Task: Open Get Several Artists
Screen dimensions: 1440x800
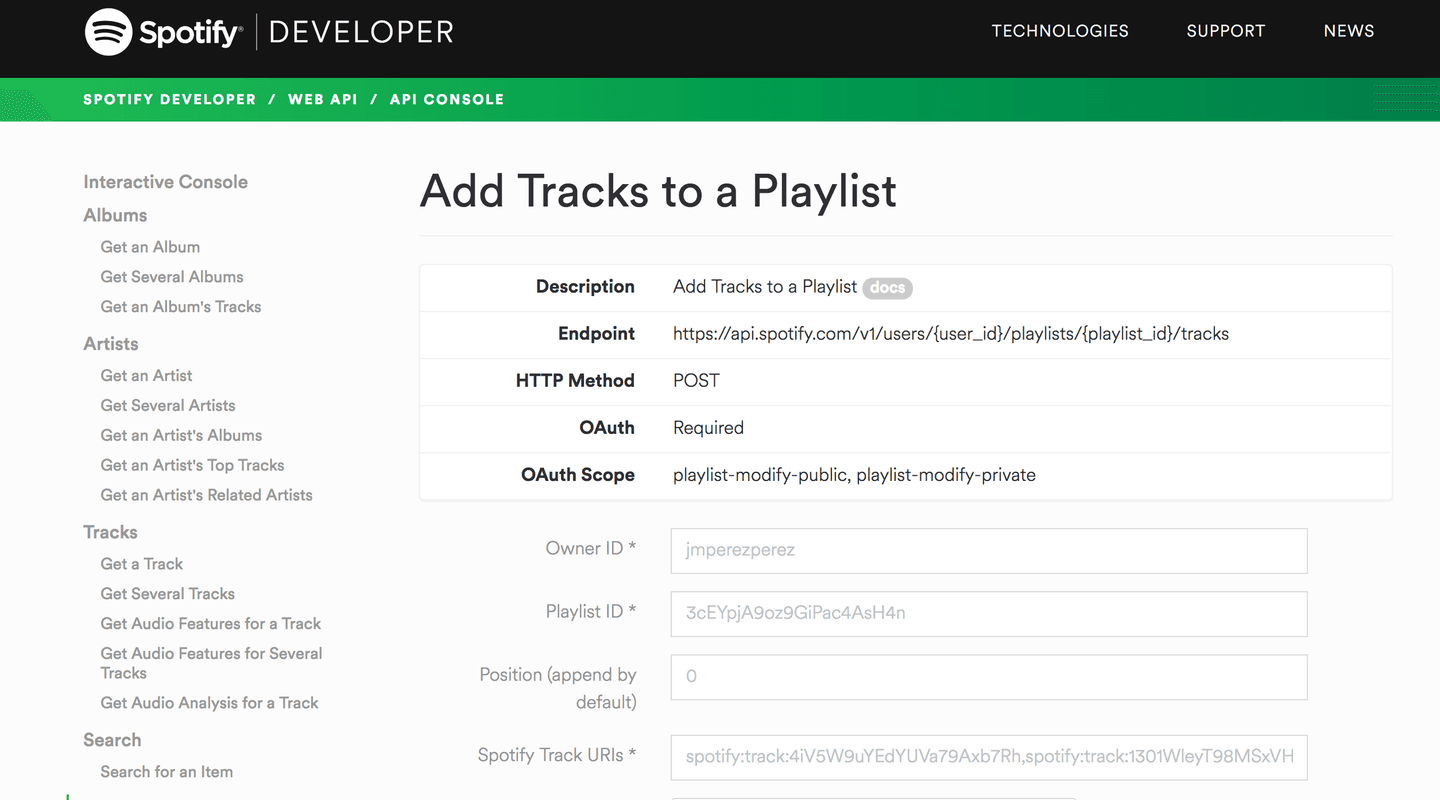Action: click(x=168, y=406)
